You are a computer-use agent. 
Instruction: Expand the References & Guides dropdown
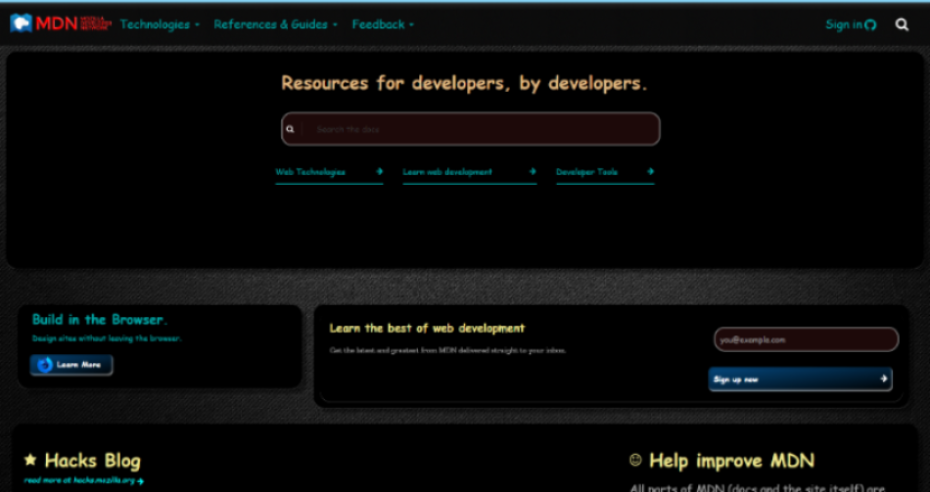[x=276, y=24]
